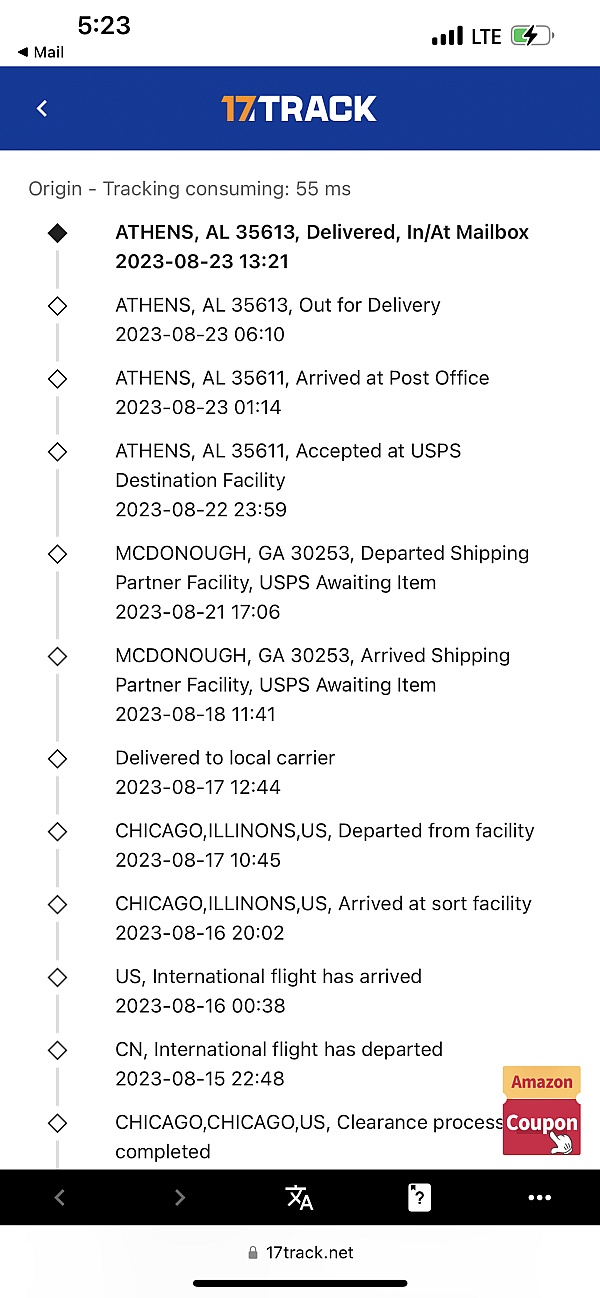This screenshot has height=1298, width=600.
Task: Tap International flight has arrived entry
Action: pyautogui.click(x=268, y=991)
